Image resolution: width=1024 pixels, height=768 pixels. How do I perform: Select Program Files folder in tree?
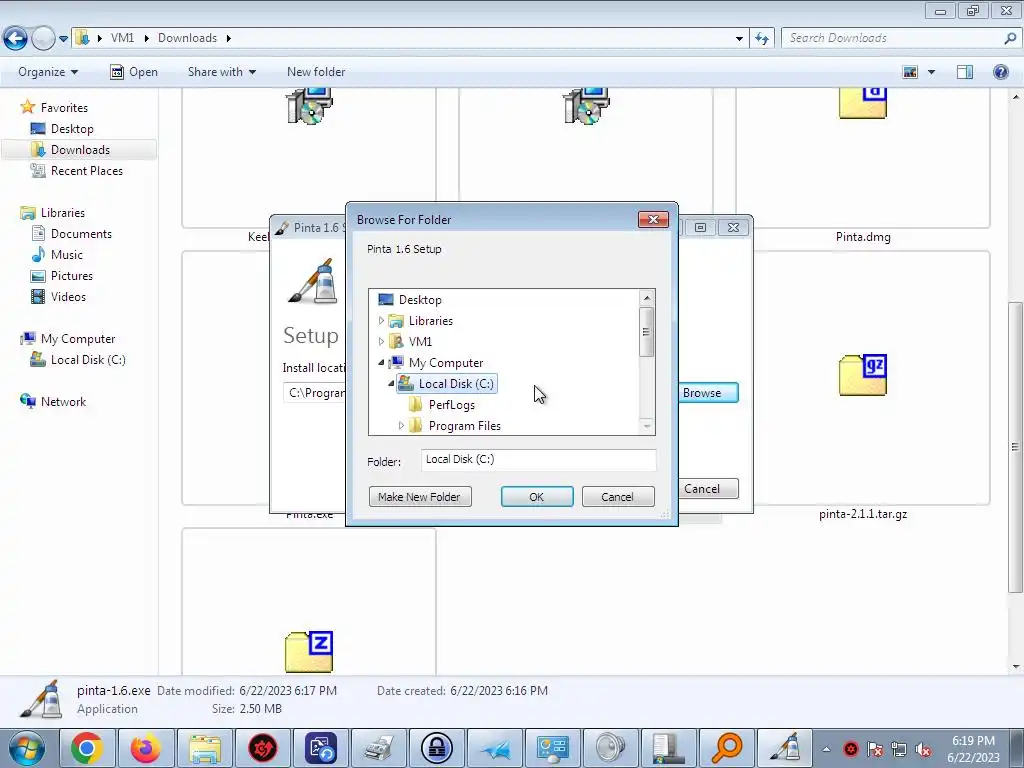464,425
